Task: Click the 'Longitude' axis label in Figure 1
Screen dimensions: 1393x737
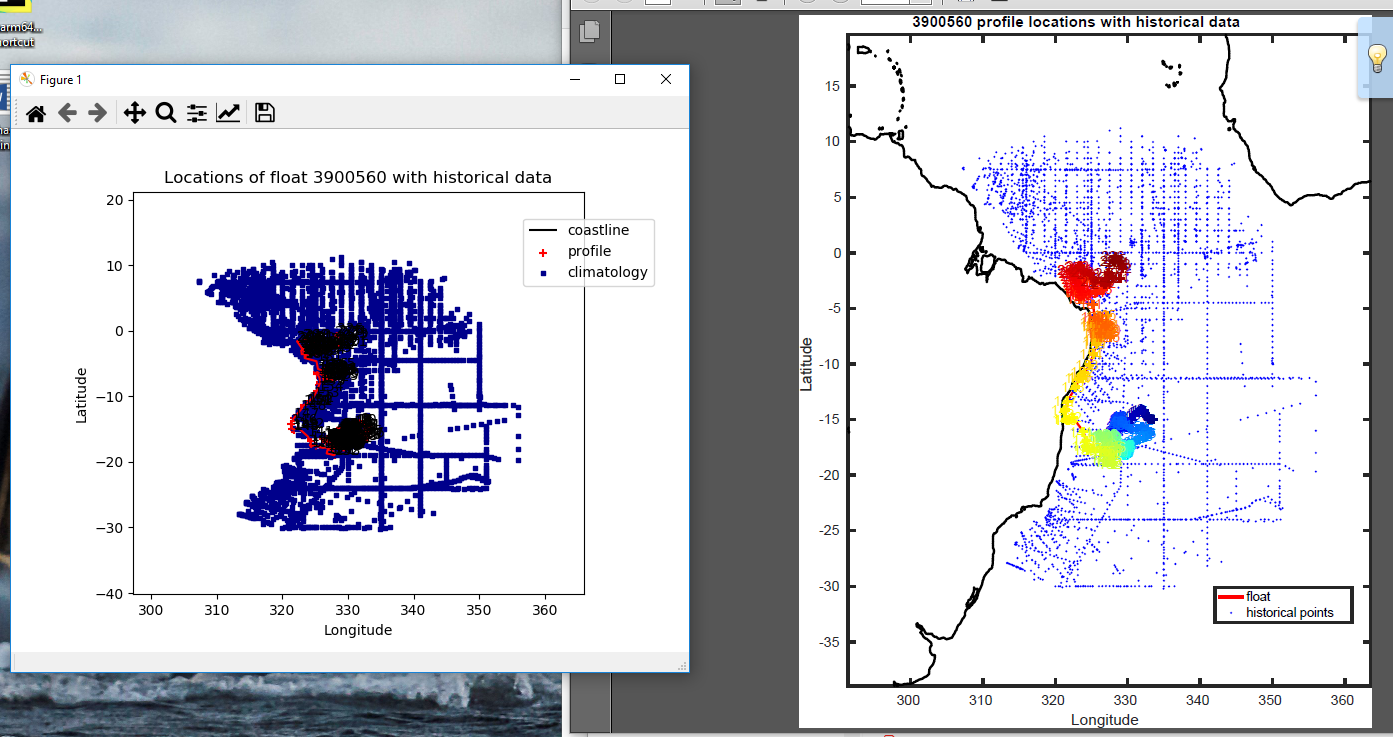Action: tap(358, 630)
